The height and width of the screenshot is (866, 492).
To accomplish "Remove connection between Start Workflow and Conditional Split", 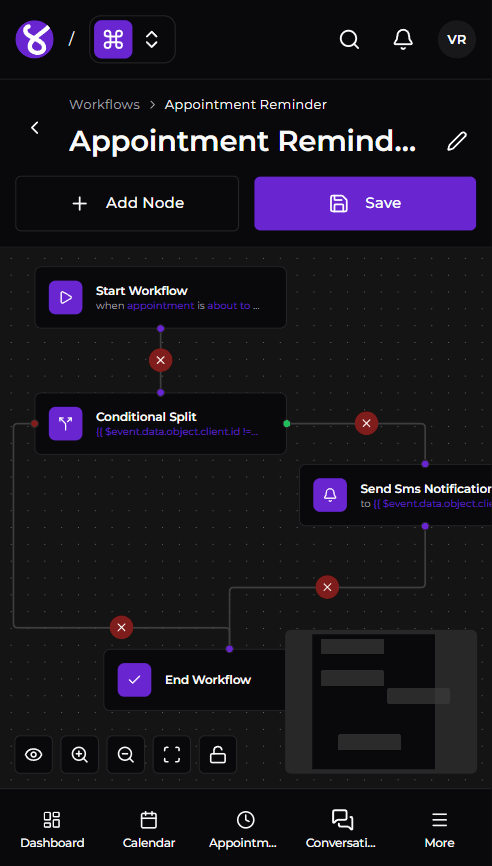I will coord(161,360).
